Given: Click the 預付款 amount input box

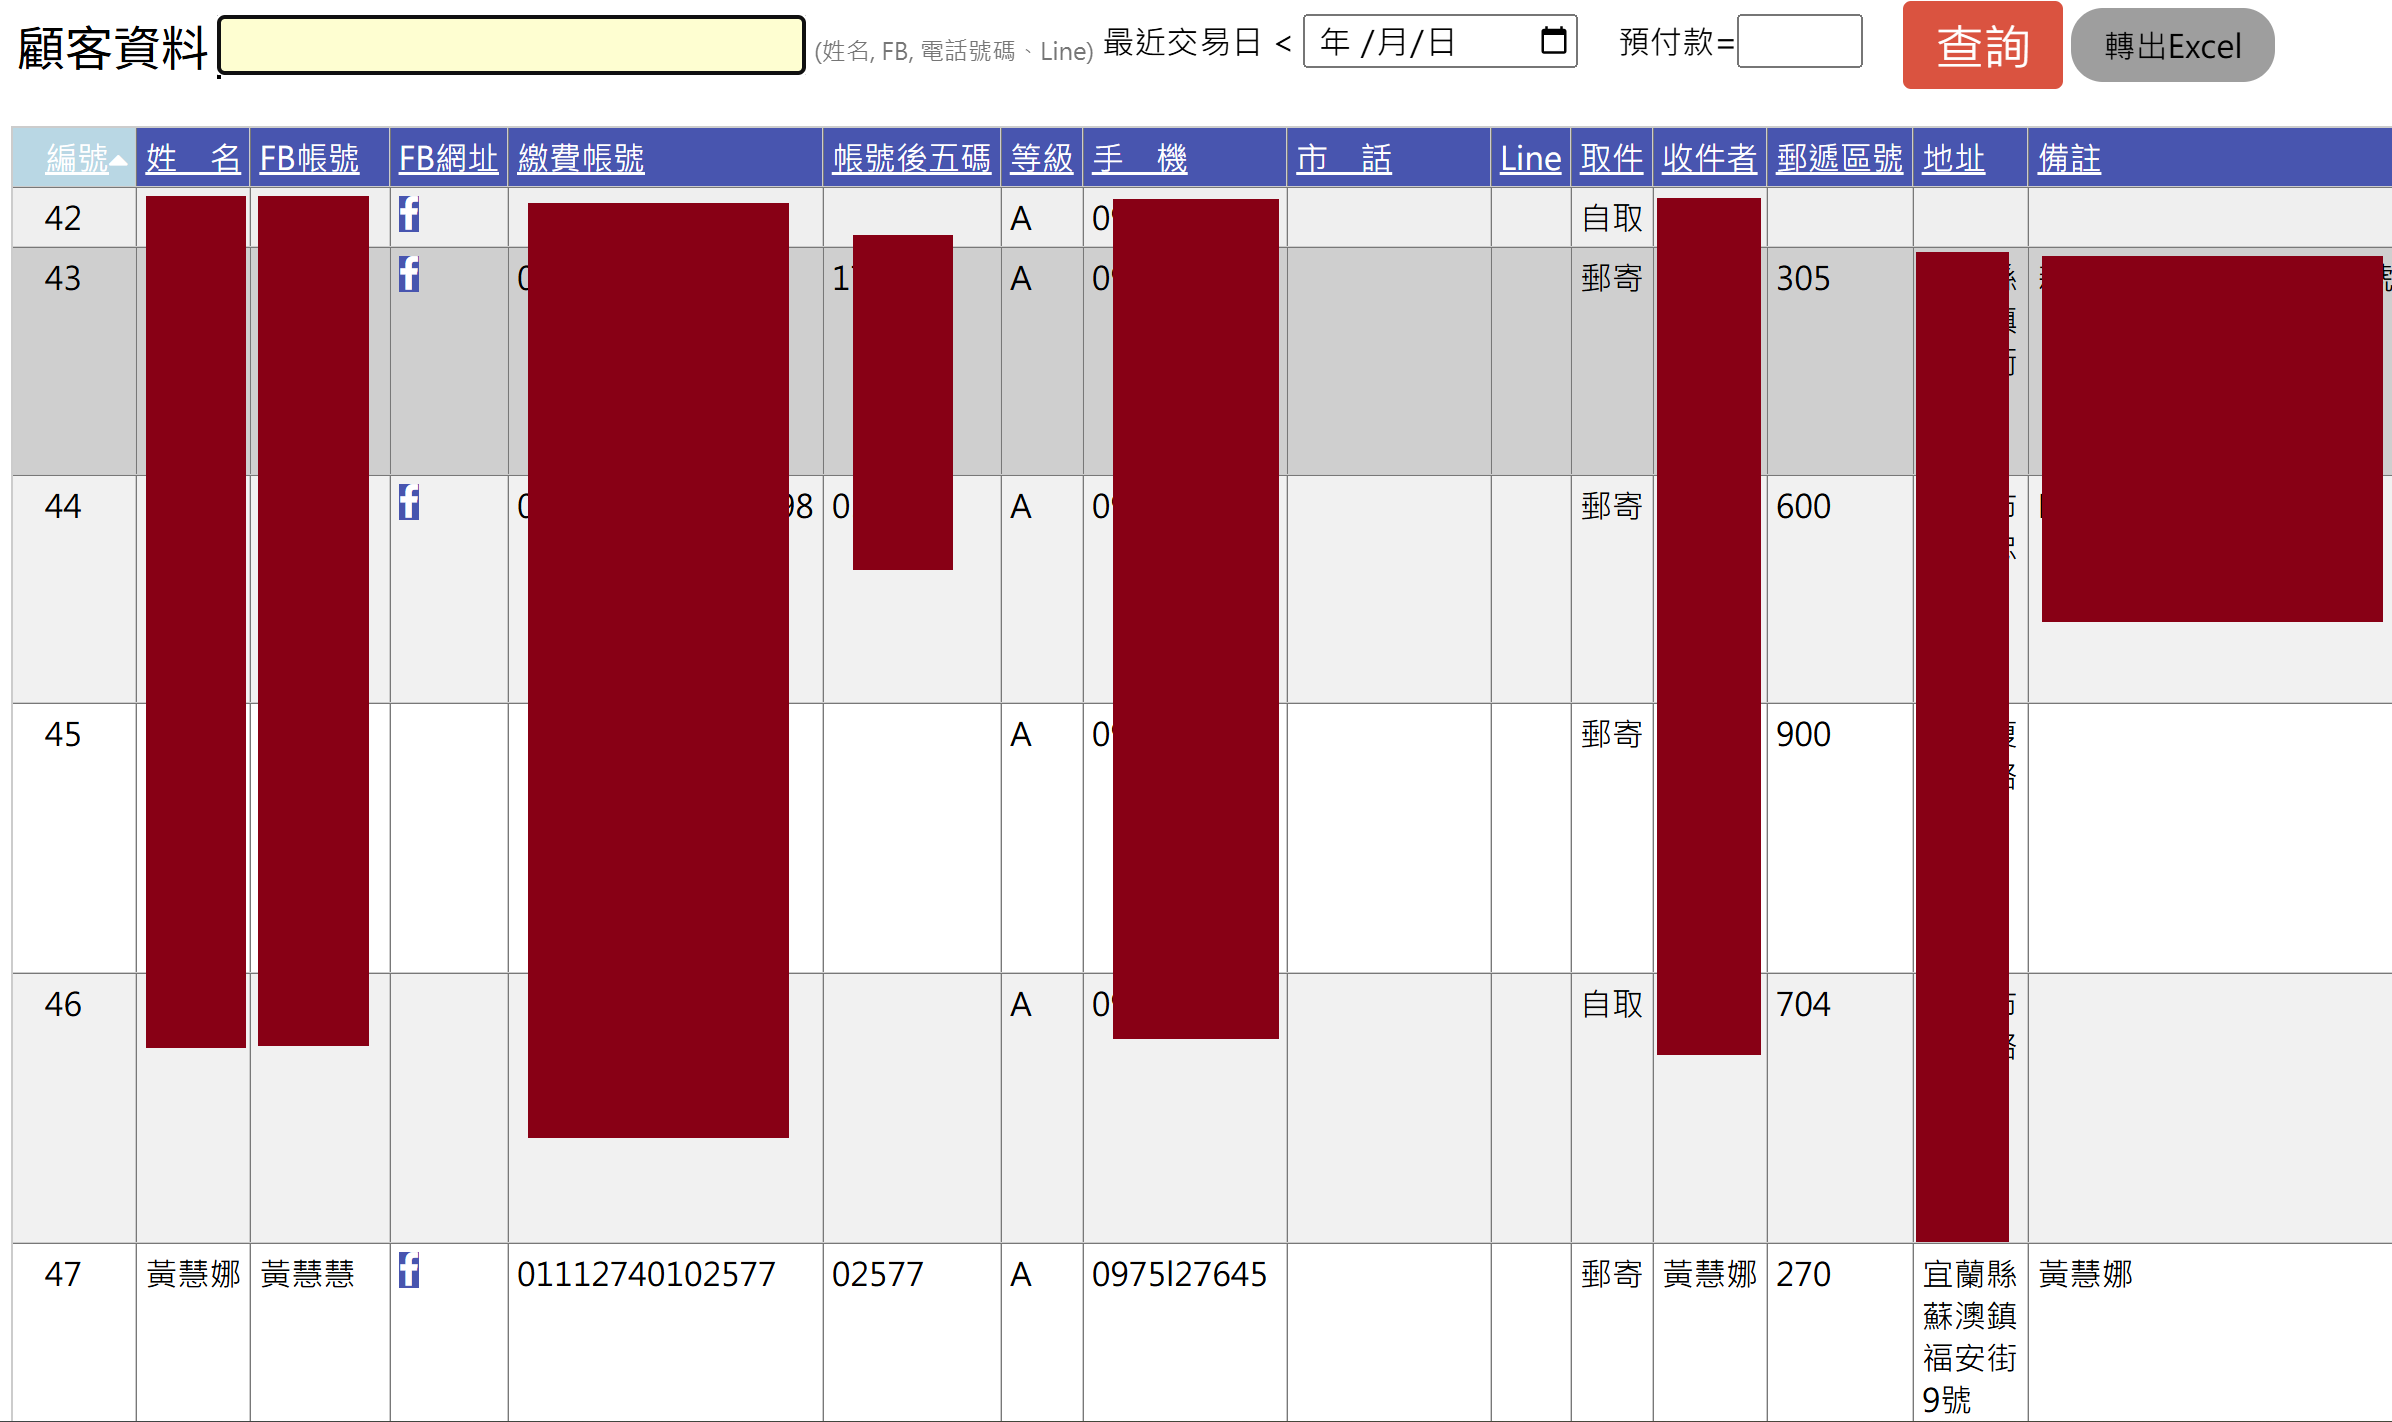Looking at the screenshot, I should tap(1799, 41).
